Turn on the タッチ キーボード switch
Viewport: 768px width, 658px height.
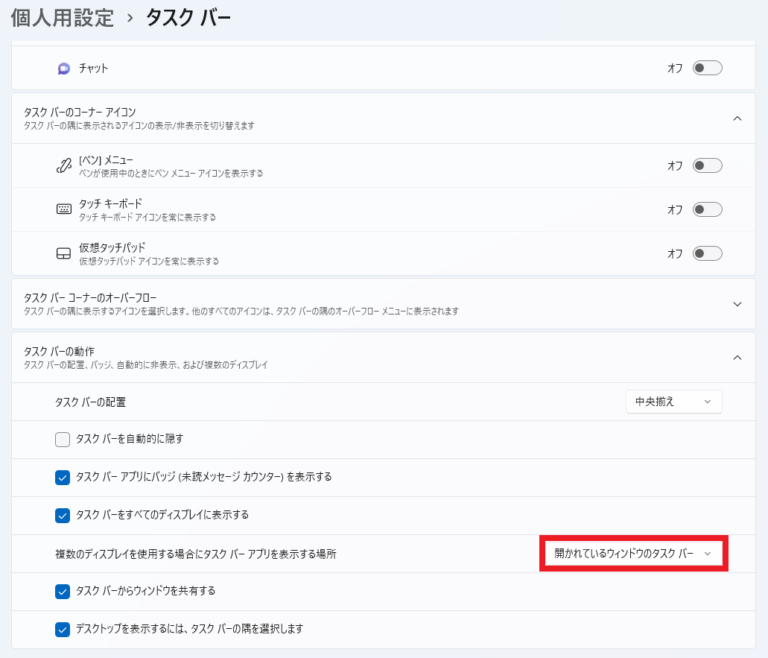point(707,210)
